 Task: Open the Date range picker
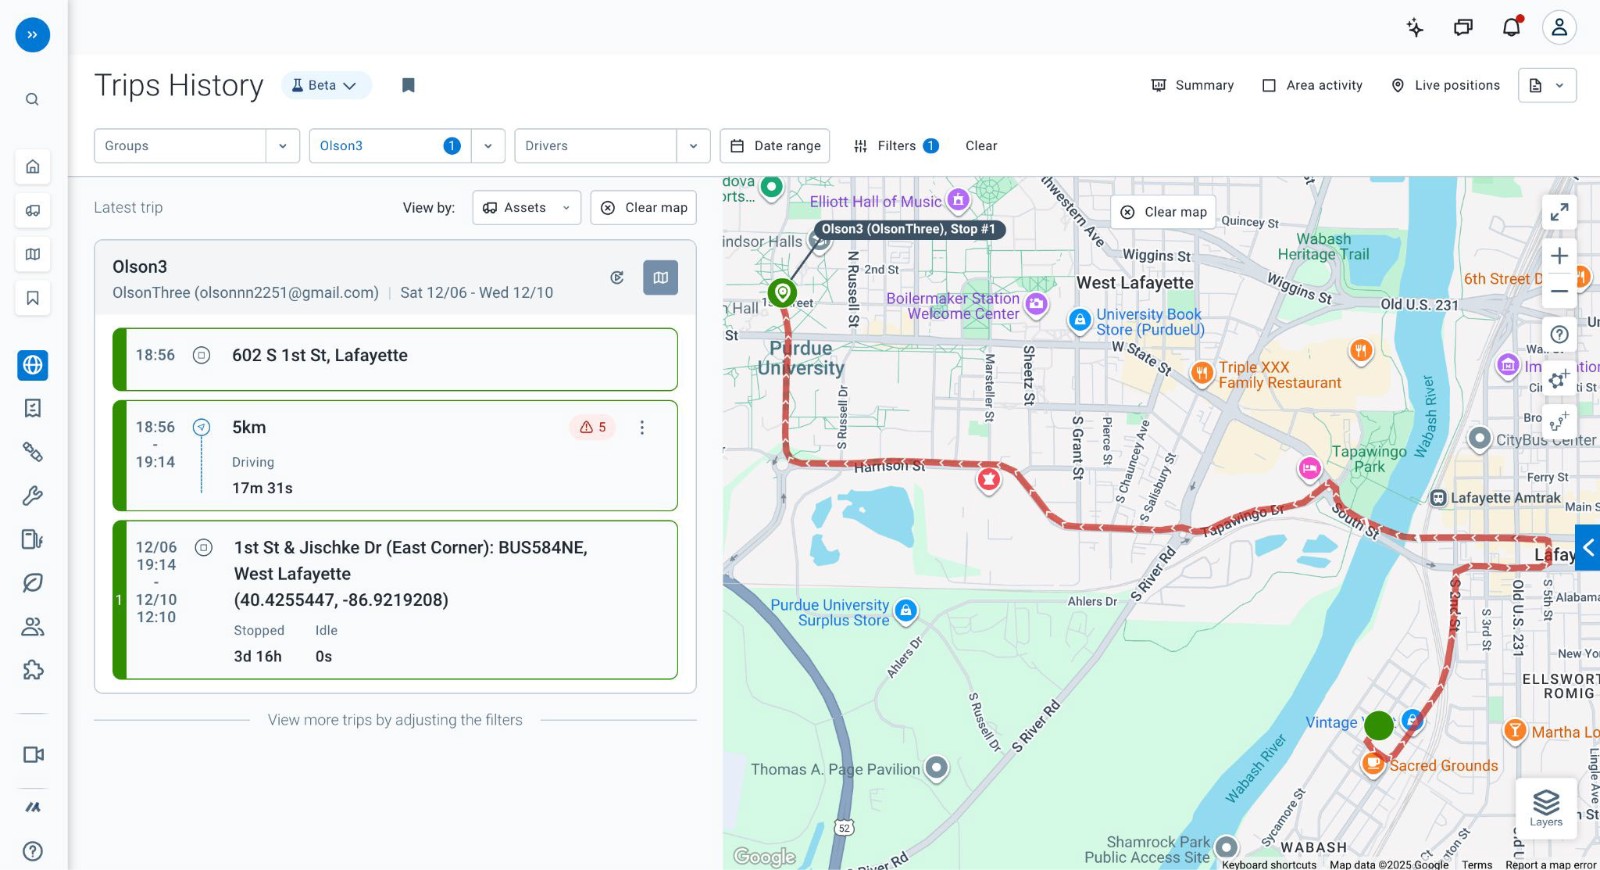click(x=776, y=146)
